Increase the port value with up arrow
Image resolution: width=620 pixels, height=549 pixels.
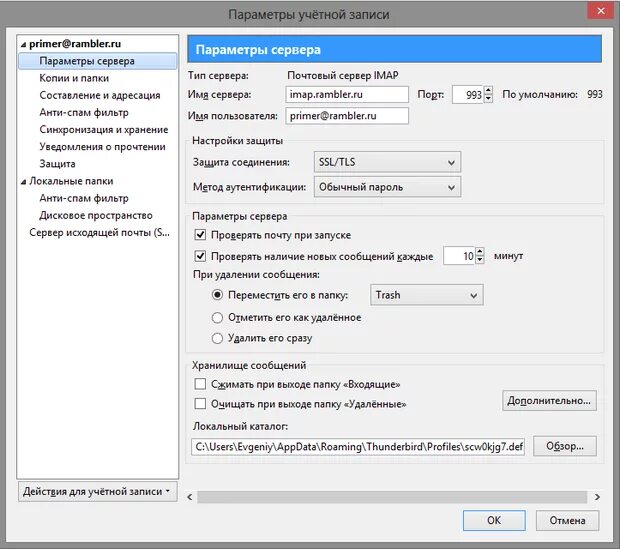[488, 91]
